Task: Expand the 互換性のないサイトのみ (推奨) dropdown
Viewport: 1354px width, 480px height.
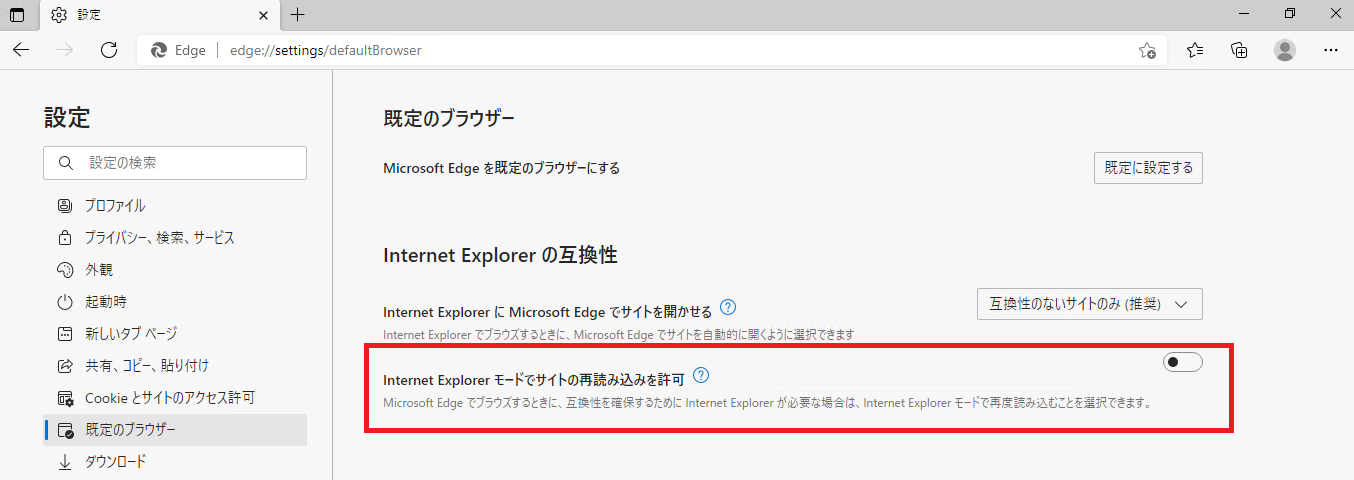Action: [x=1089, y=304]
